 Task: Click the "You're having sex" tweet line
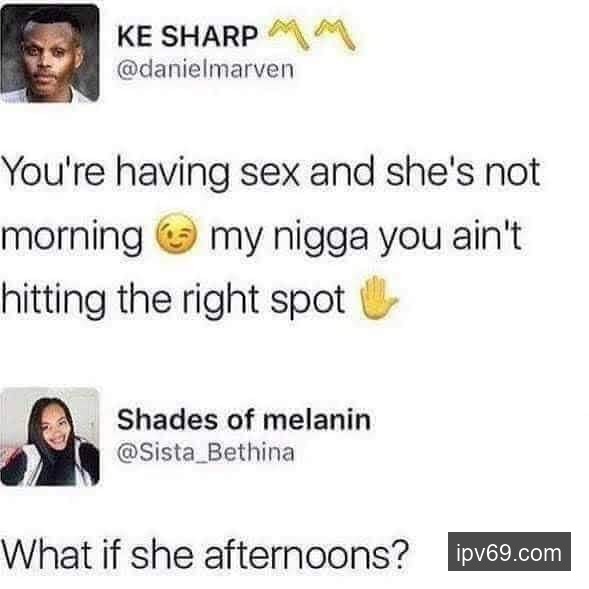pos(270,172)
